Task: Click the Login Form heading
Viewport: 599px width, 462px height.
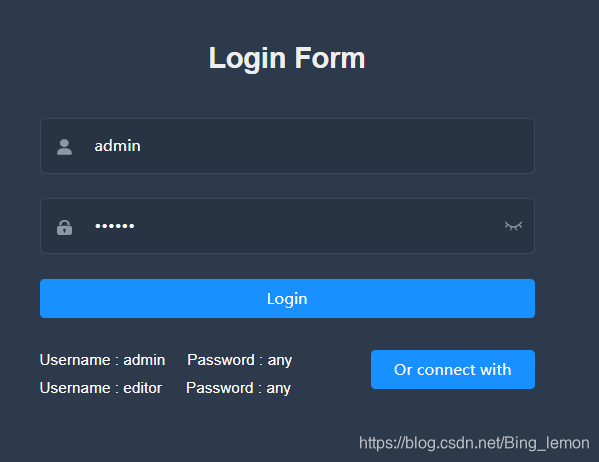Action: pos(287,58)
